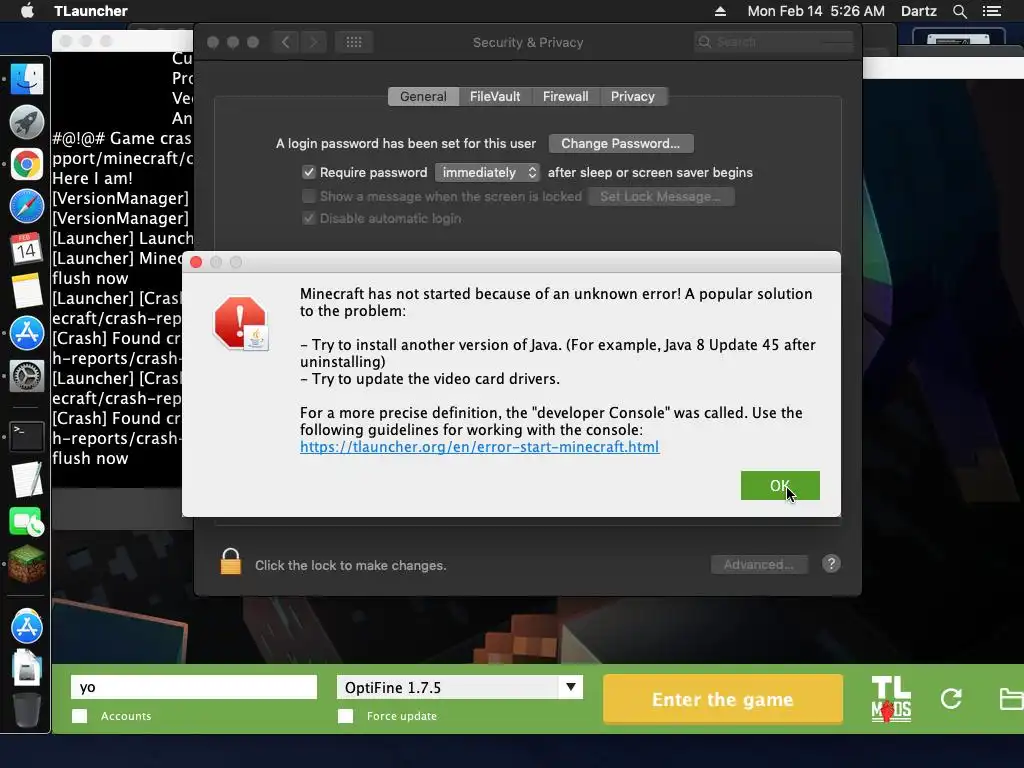Open the TLauncher folder icon
Image resolution: width=1024 pixels, height=768 pixels.
coord(1012,699)
